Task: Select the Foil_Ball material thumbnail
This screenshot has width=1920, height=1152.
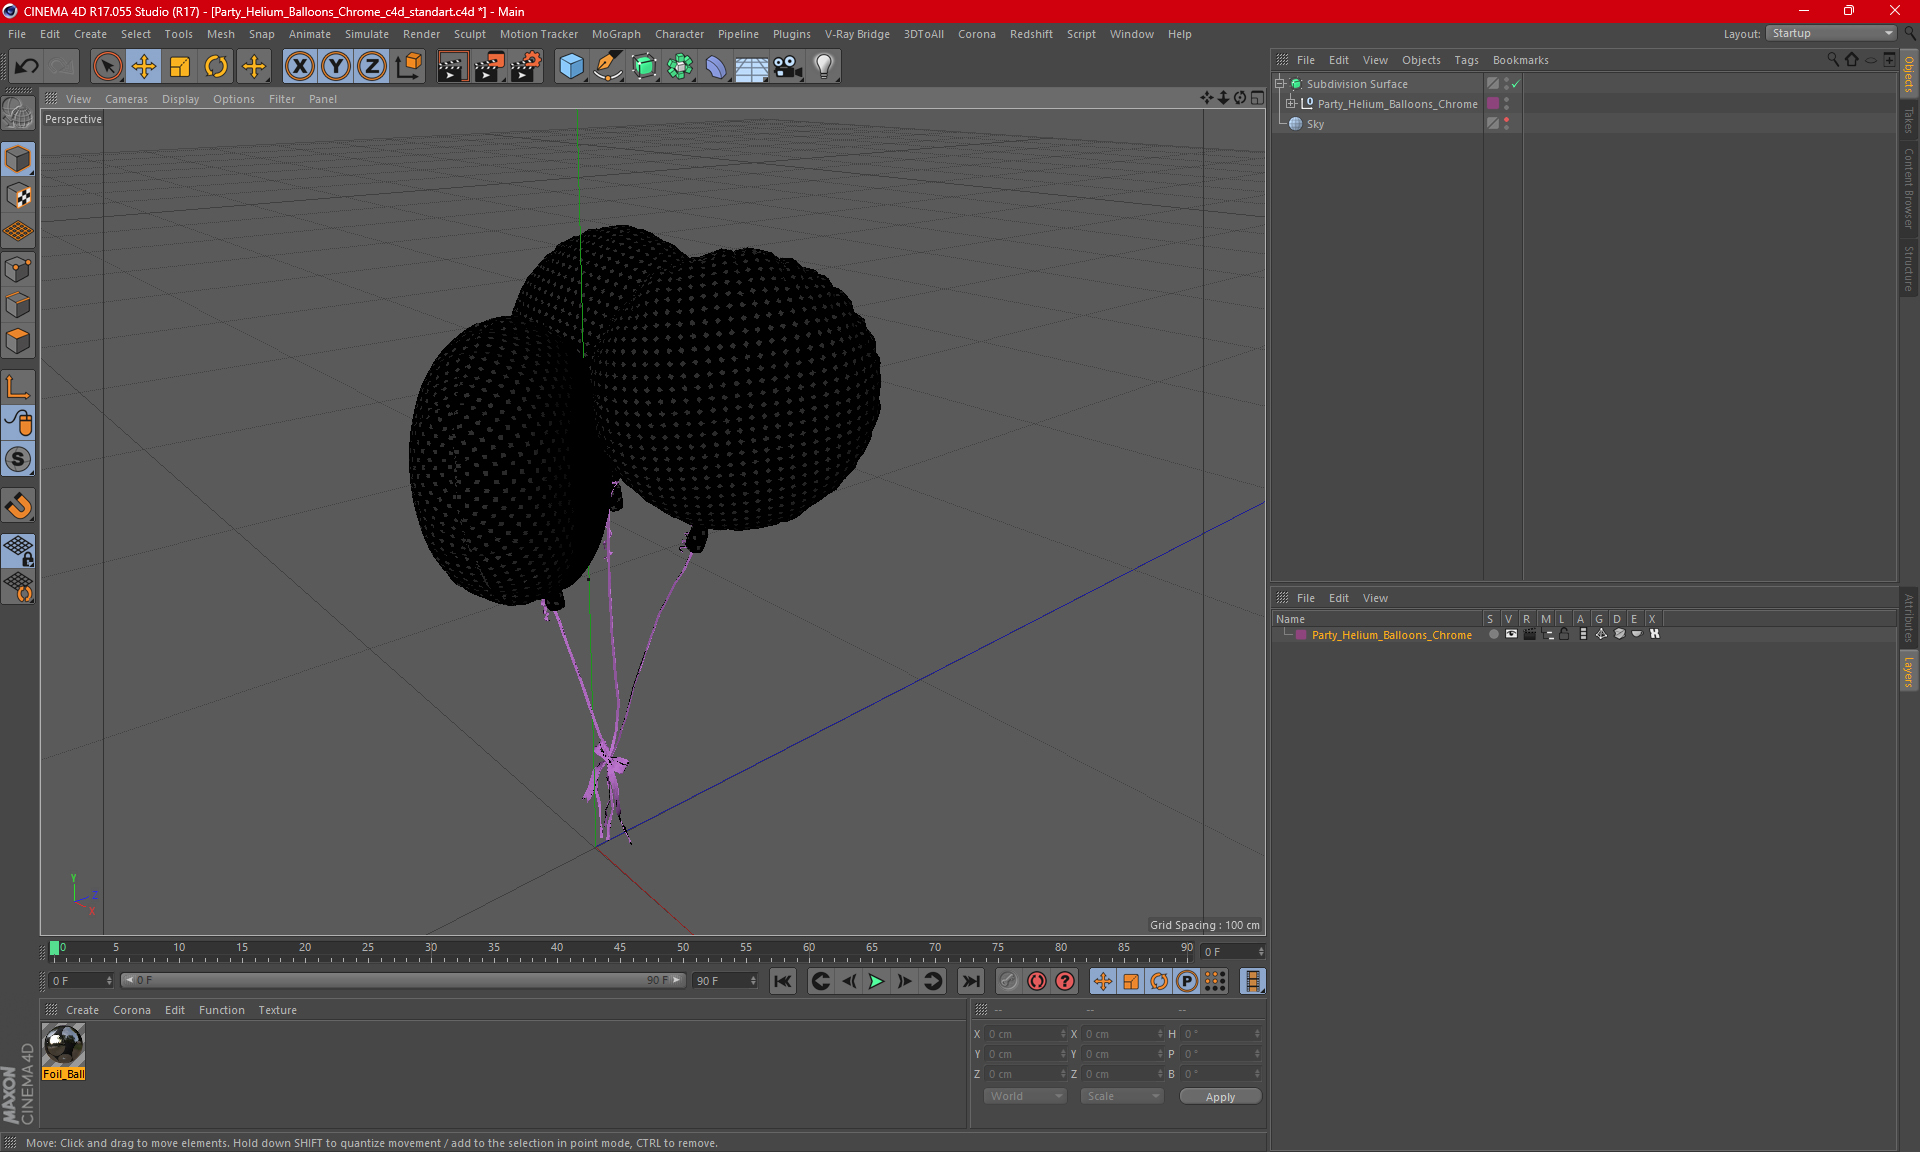Action: pyautogui.click(x=63, y=1046)
